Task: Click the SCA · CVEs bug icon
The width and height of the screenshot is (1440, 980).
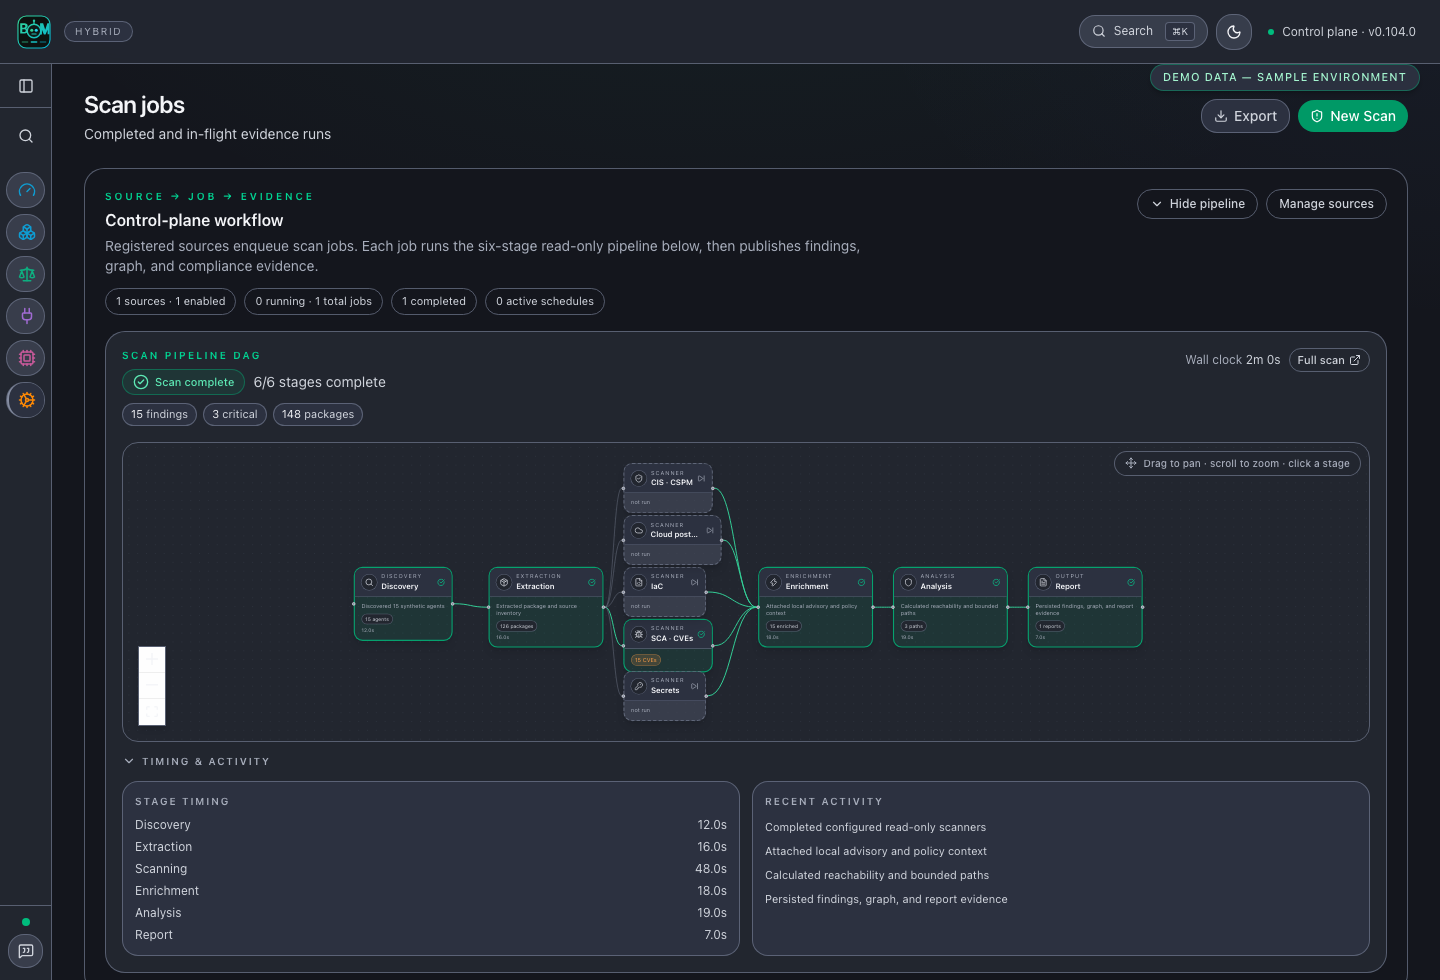Action: click(x=639, y=634)
